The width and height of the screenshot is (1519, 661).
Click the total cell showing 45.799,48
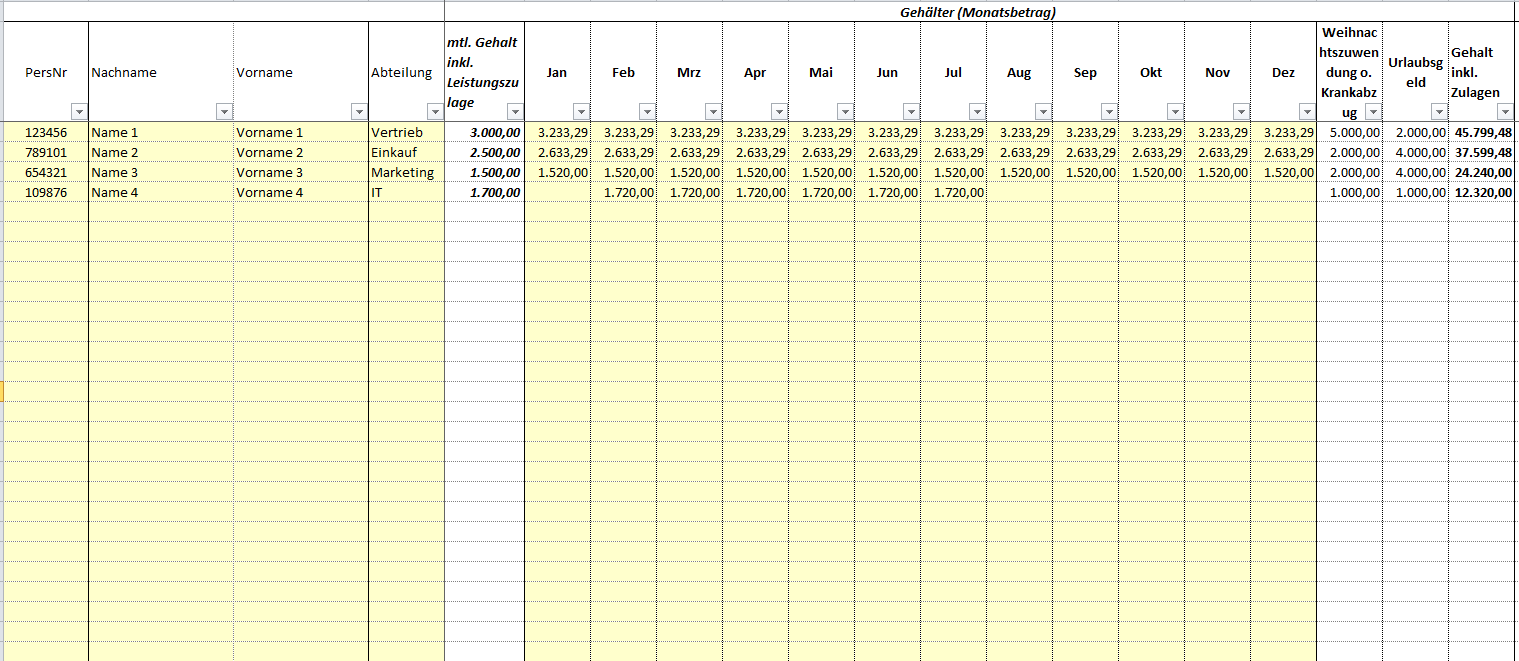1482,132
